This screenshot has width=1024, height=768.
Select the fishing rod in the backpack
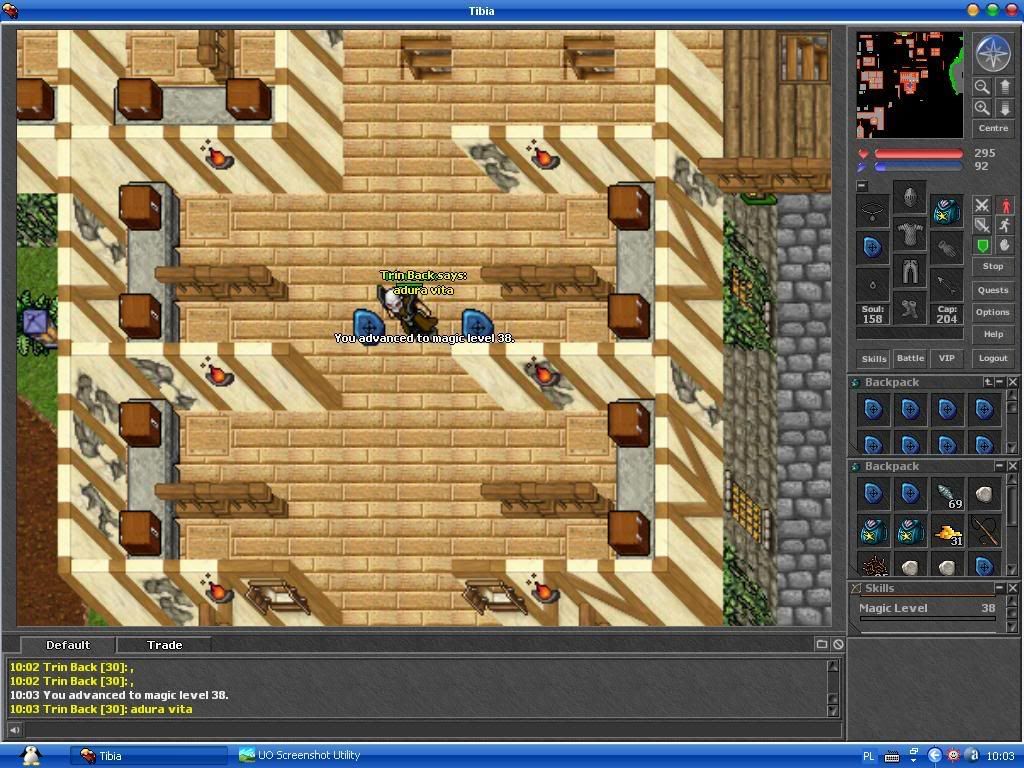tap(984, 533)
